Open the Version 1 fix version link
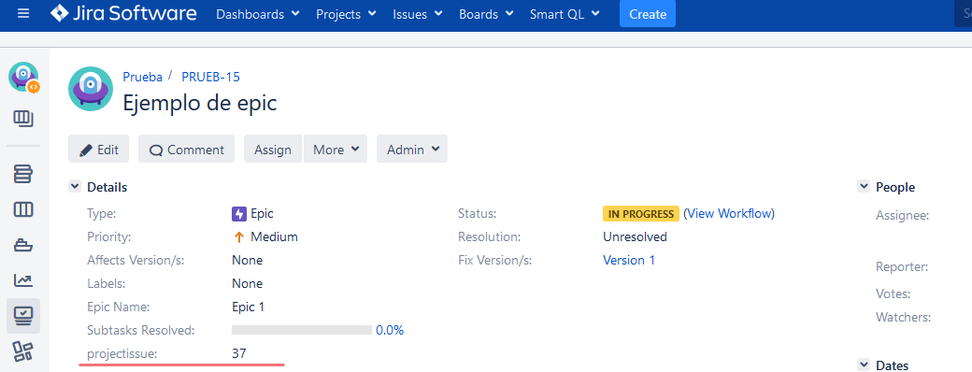Image resolution: width=972 pixels, height=372 pixels. (629, 260)
